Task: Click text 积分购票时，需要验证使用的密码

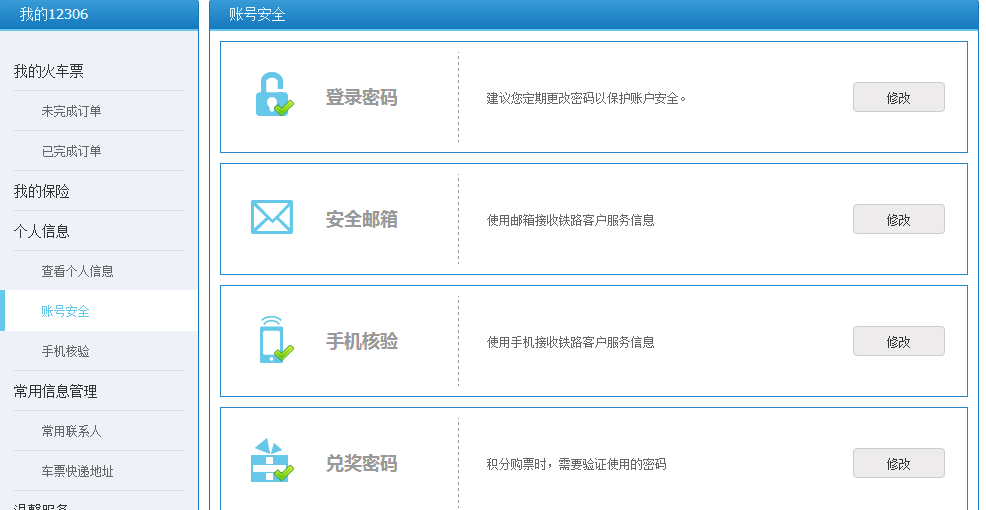Action: tap(576, 464)
